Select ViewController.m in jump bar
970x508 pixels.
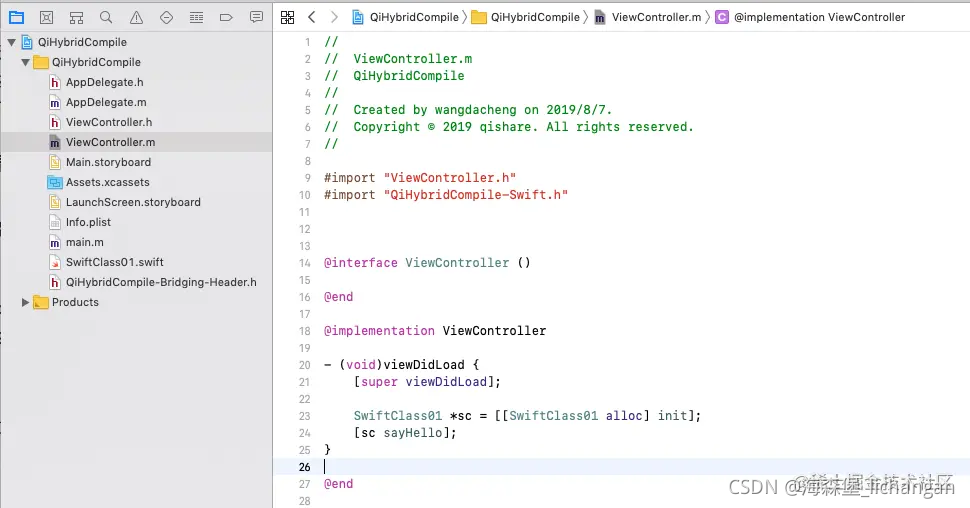point(648,17)
